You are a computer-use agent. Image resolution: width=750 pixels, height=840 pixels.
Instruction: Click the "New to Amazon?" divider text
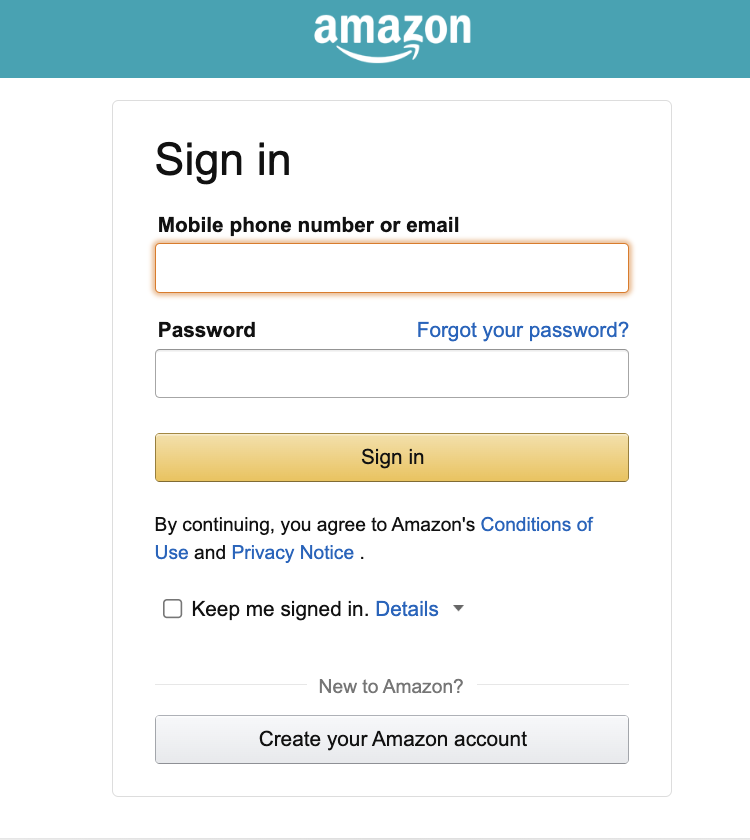[391, 686]
